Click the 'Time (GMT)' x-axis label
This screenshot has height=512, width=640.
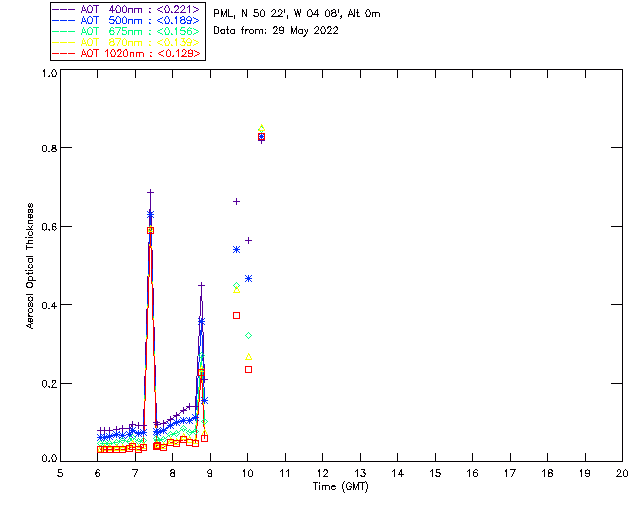click(x=341, y=487)
